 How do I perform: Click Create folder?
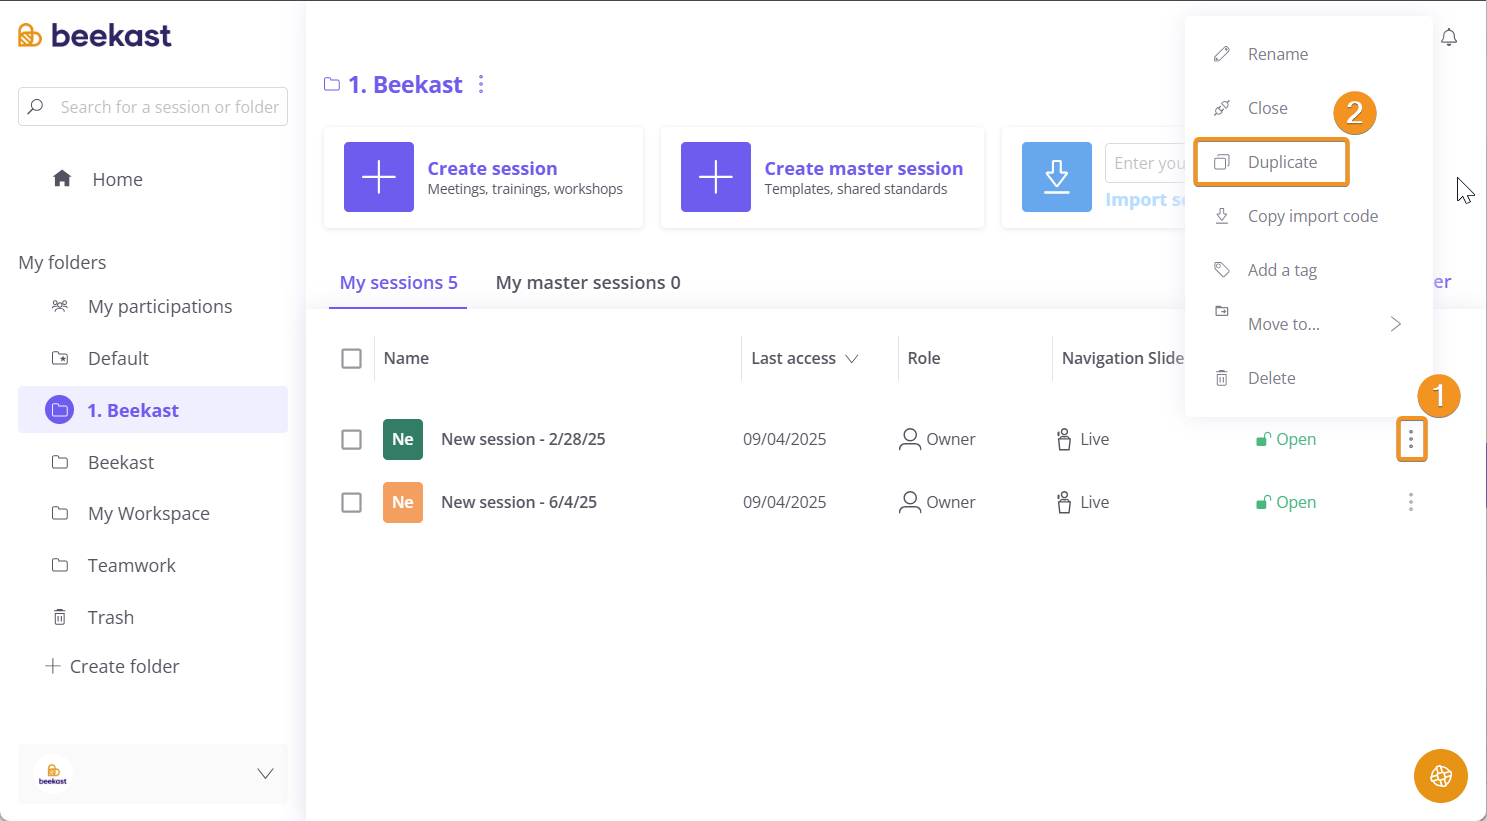point(113,666)
